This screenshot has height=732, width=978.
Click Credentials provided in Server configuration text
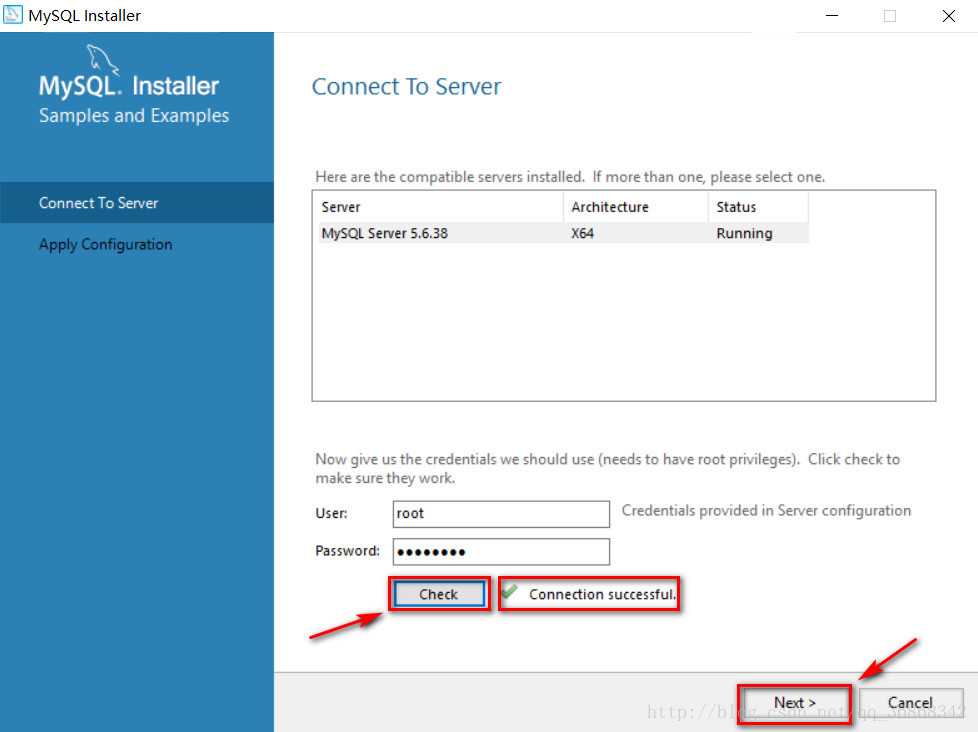(x=766, y=511)
